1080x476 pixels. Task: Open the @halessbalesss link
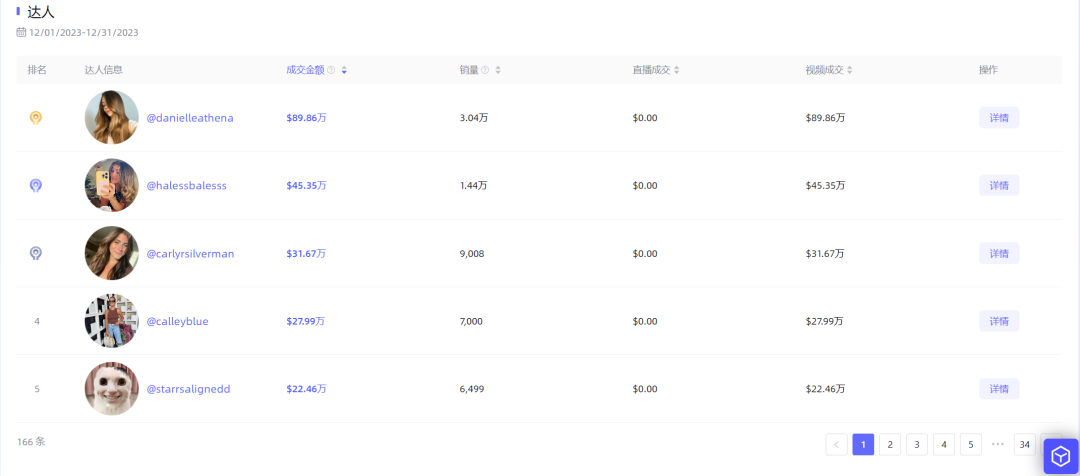tap(187, 185)
